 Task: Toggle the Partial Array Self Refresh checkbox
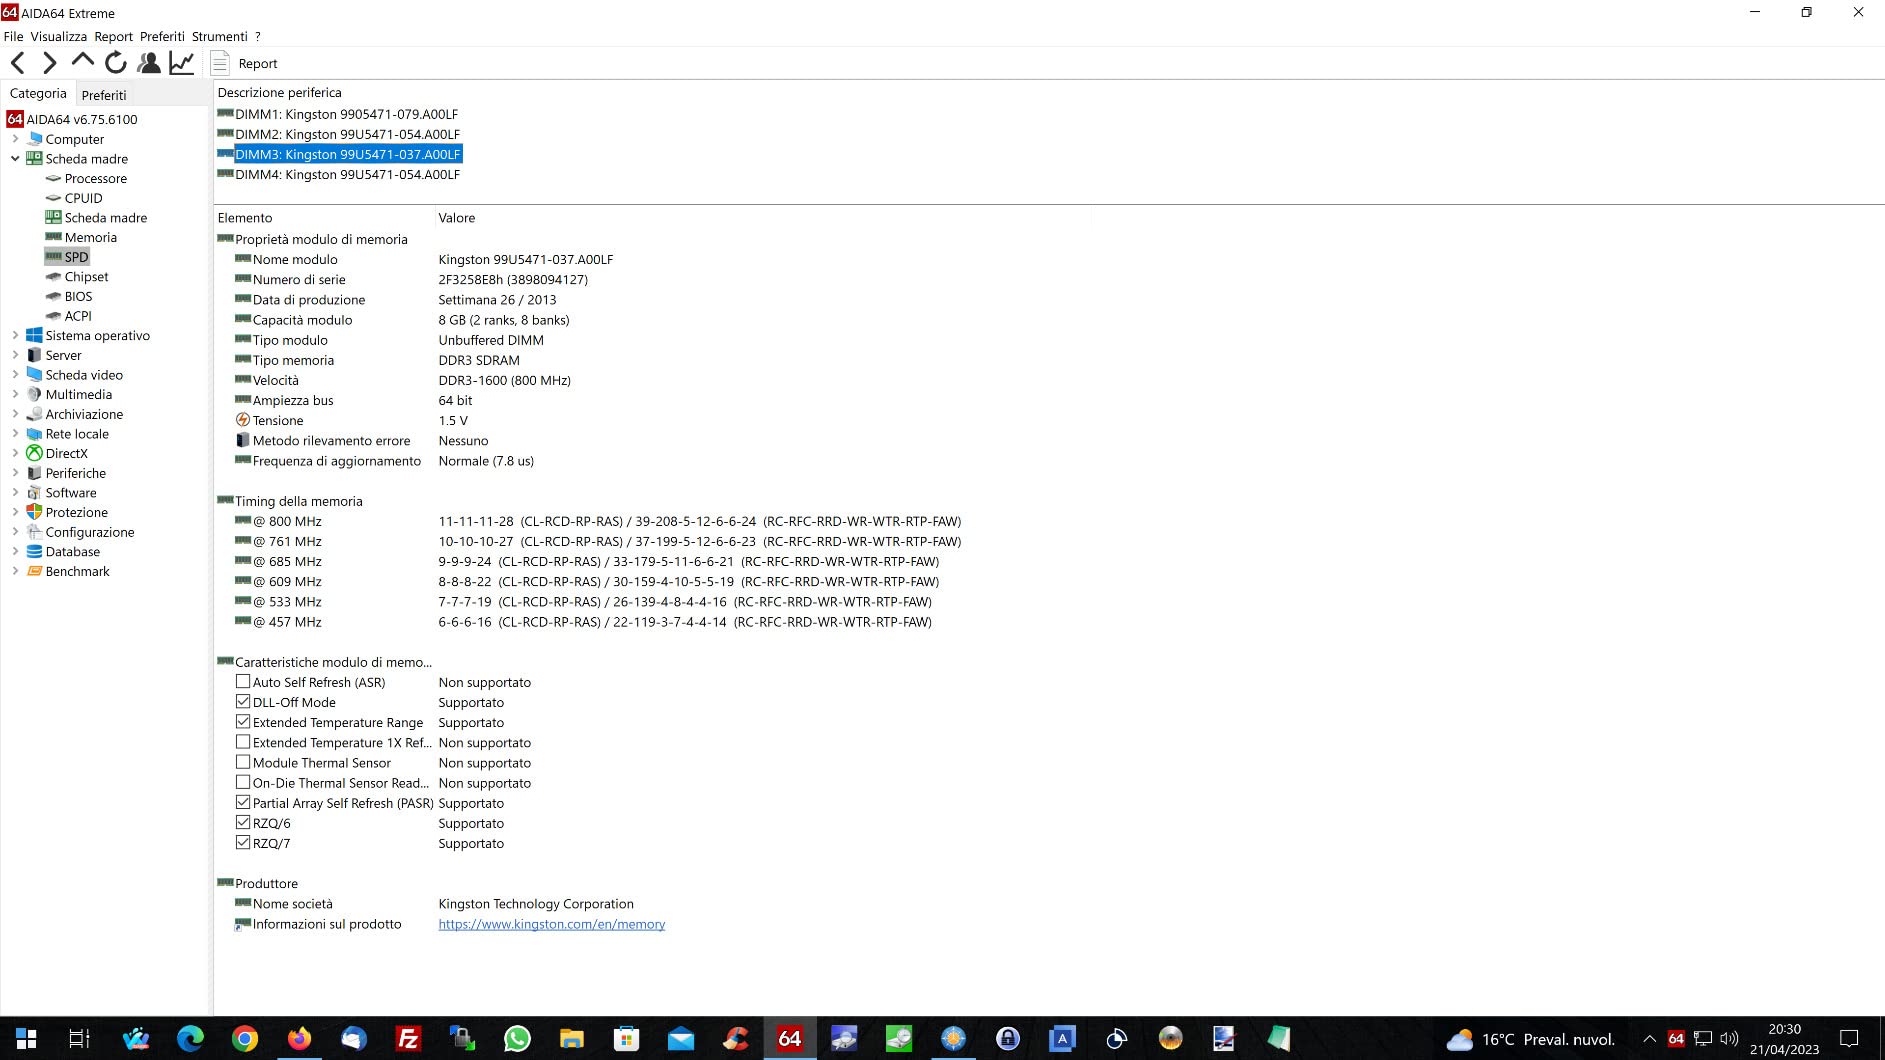243,802
